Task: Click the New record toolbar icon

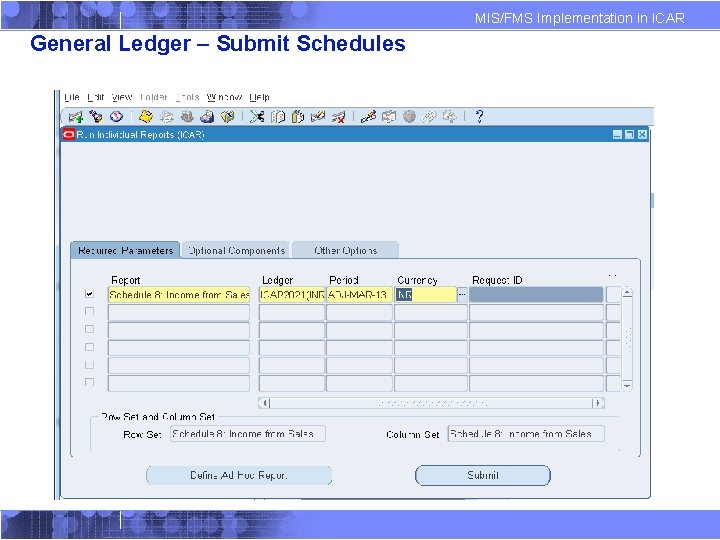Action: click(x=75, y=117)
